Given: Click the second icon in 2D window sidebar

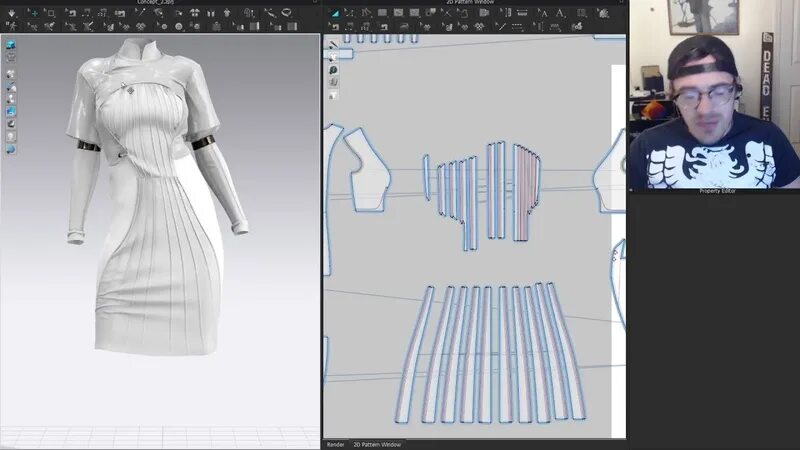Looking at the screenshot, I should pyautogui.click(x=333, y=57).
